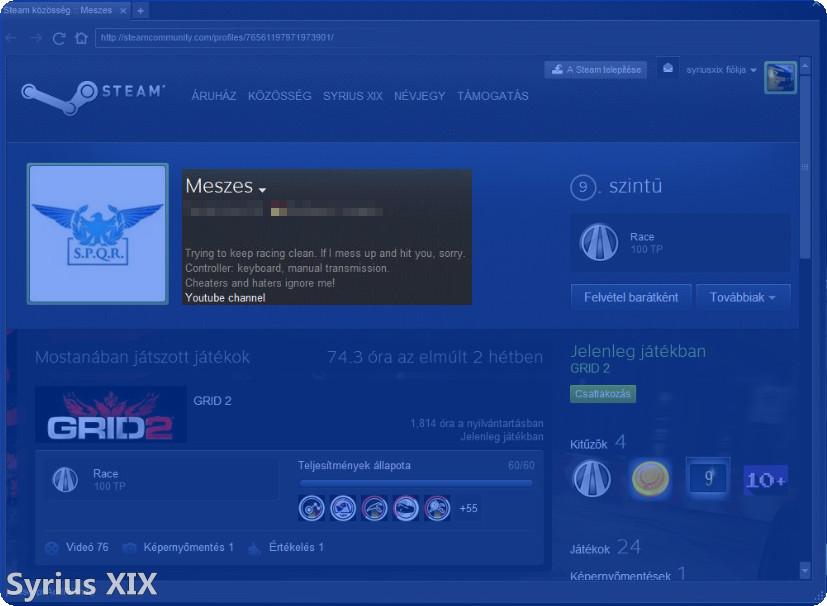Viewport: 827px width, 606px height.
Task: Click the browser back arrow
Action: click(11, 38)
